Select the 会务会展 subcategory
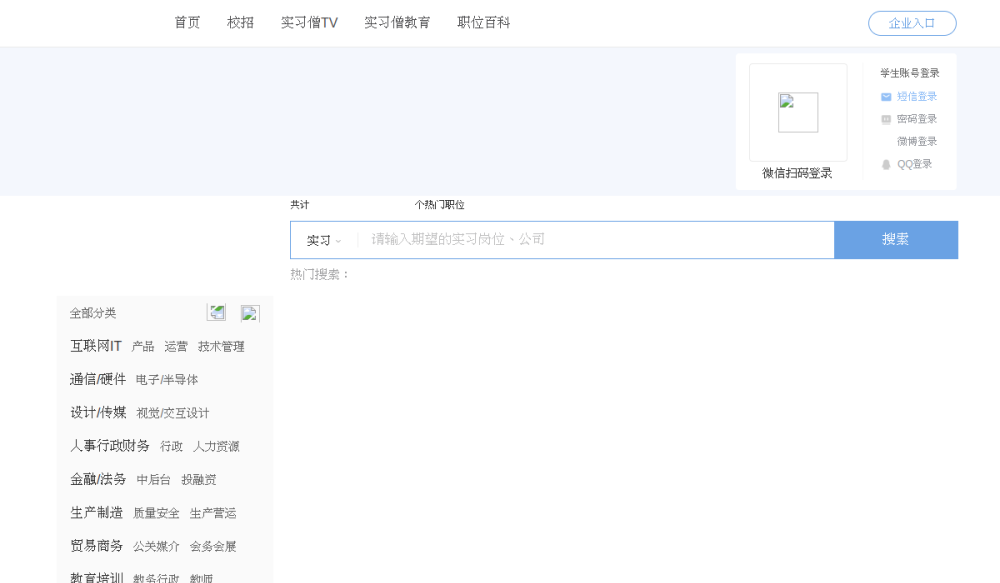1000x583 pixels. (213, 546)
